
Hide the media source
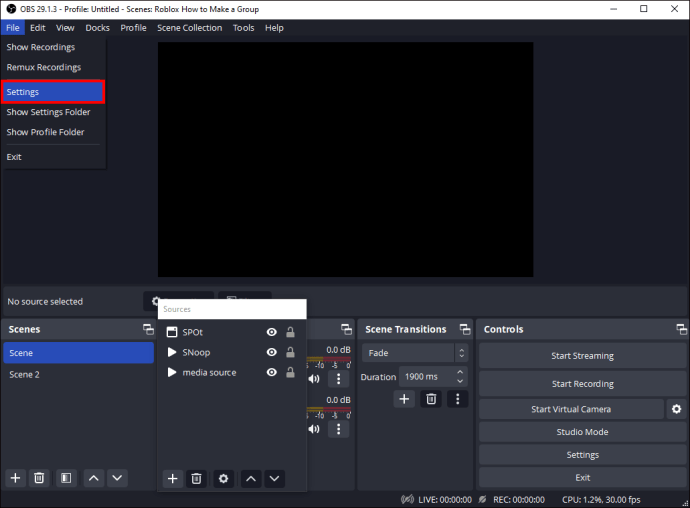pos(272,372)
